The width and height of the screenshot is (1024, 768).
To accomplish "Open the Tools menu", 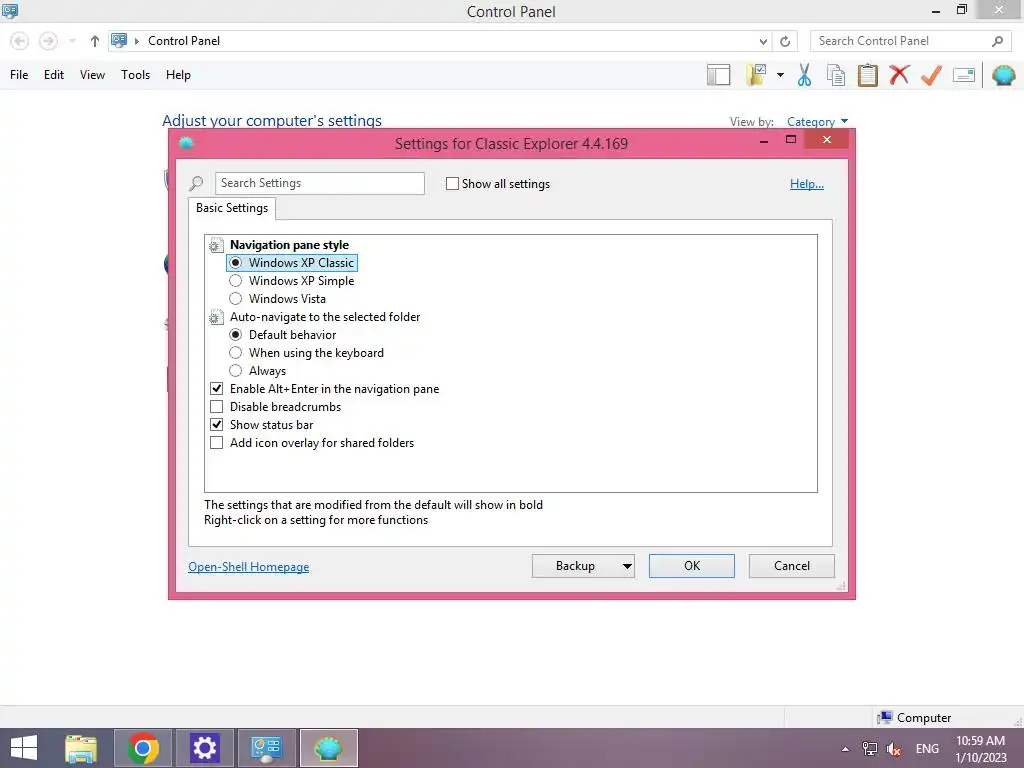I will tap(135, 75).
